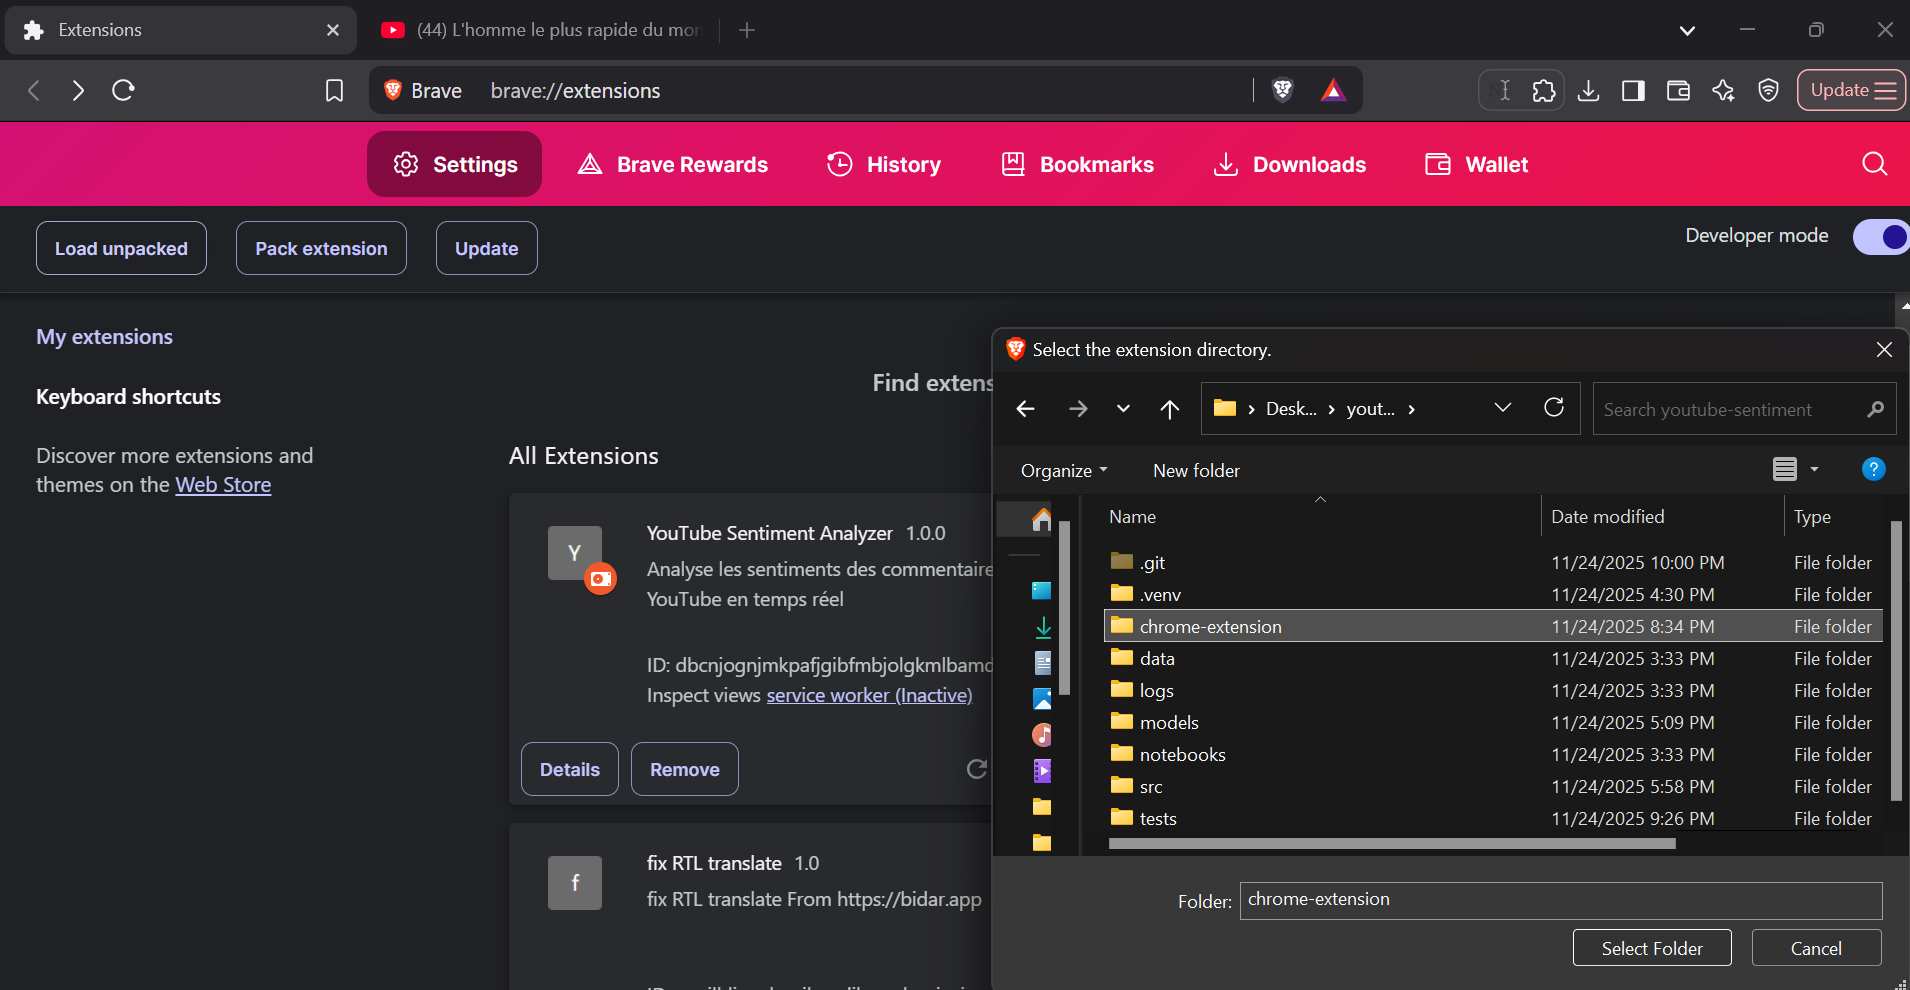Click the Load unpacked button
Screen dimensions: 1910x990
pos(121,248)
